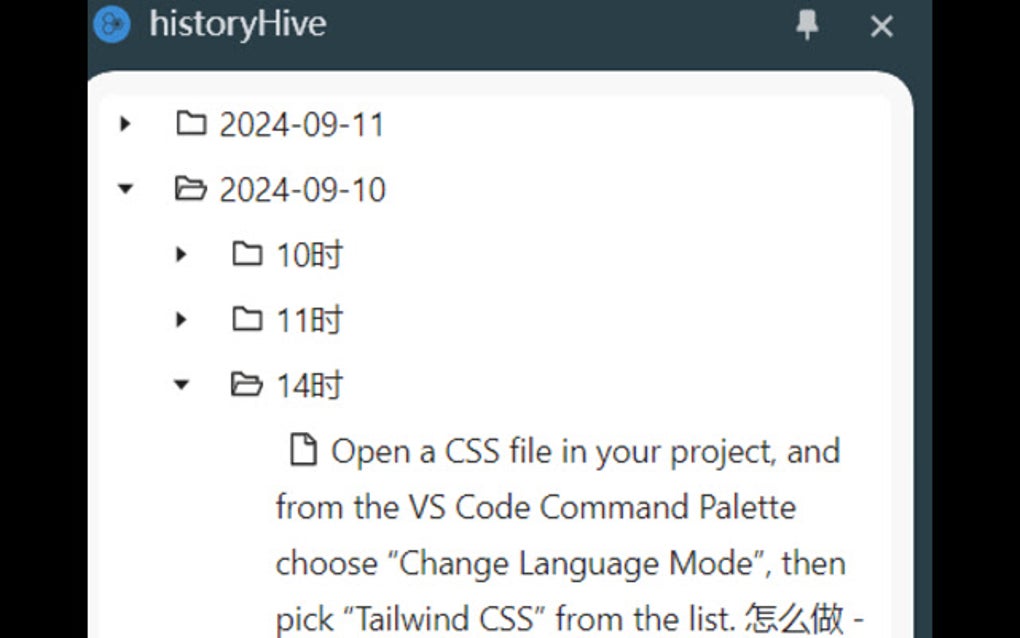Expand the 11时 hour group
1020x638 pixels.
181,320
